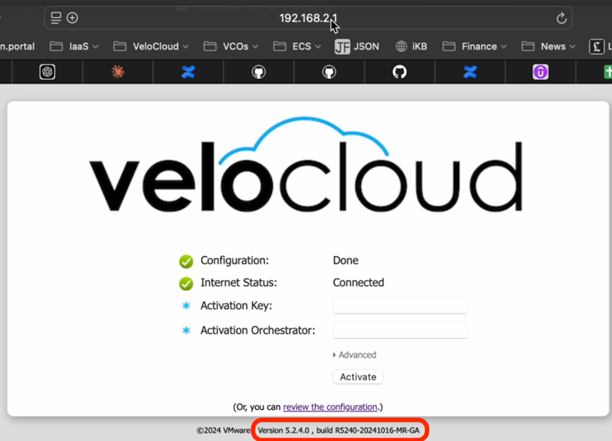Follow the 'review the configuration' link
This screenshot has height=441, width=612.
tap(330, 407)
